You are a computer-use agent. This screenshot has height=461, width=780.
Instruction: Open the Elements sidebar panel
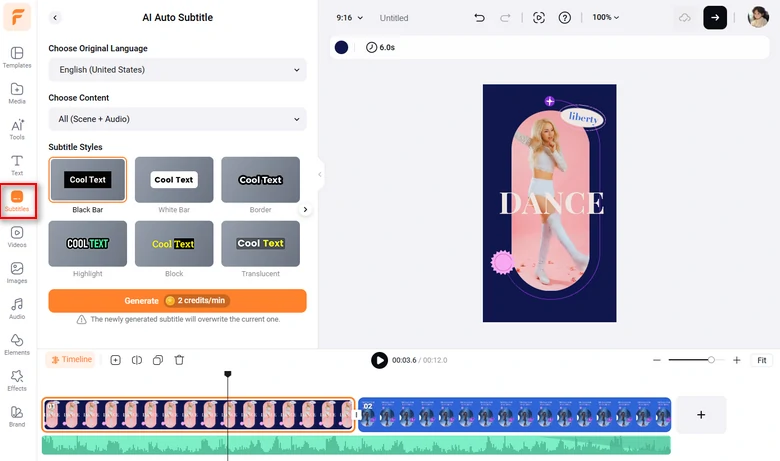tap(17, 344)
